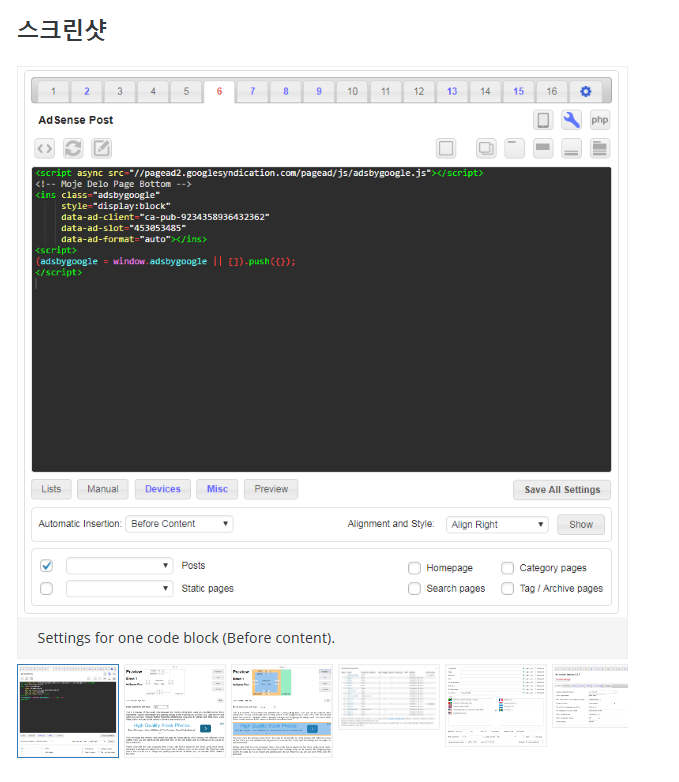Open the dropdown next to Static pages
The width and height of the screenshot is (679, 782).
[x=120, y=588]
